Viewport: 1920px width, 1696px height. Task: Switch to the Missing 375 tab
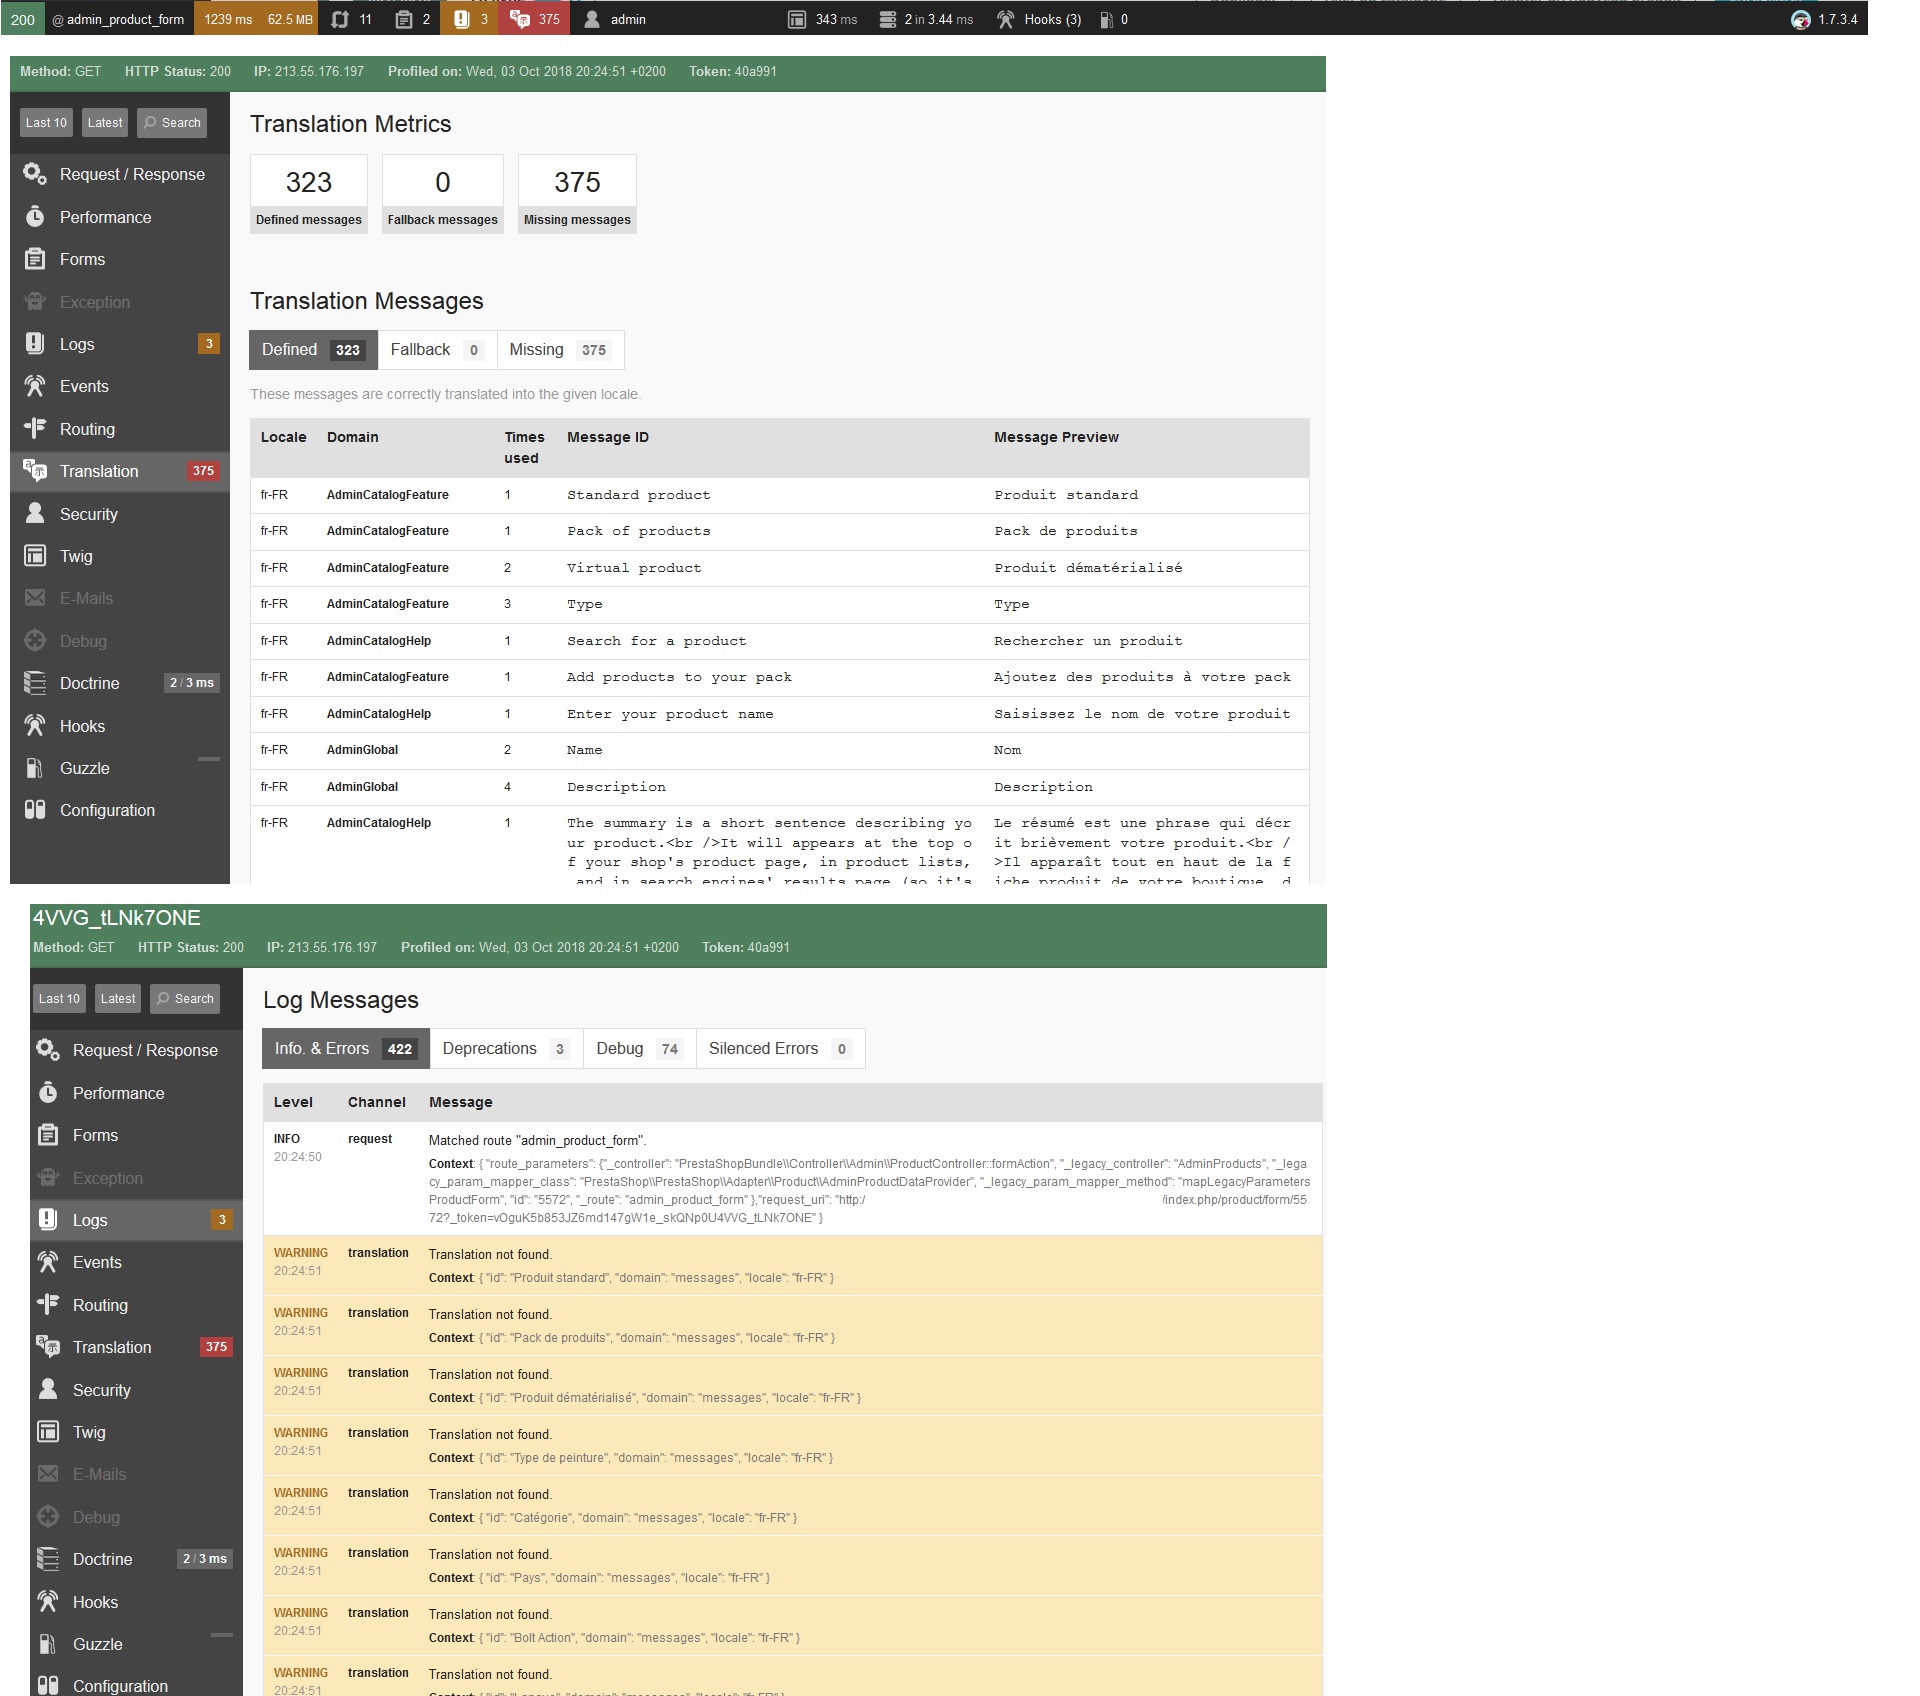pyautogui.click(x=560, y=350)
